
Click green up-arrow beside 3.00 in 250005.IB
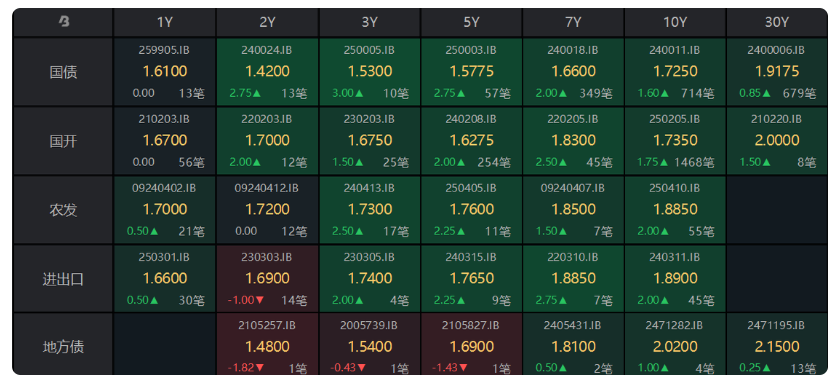point(359,93)
